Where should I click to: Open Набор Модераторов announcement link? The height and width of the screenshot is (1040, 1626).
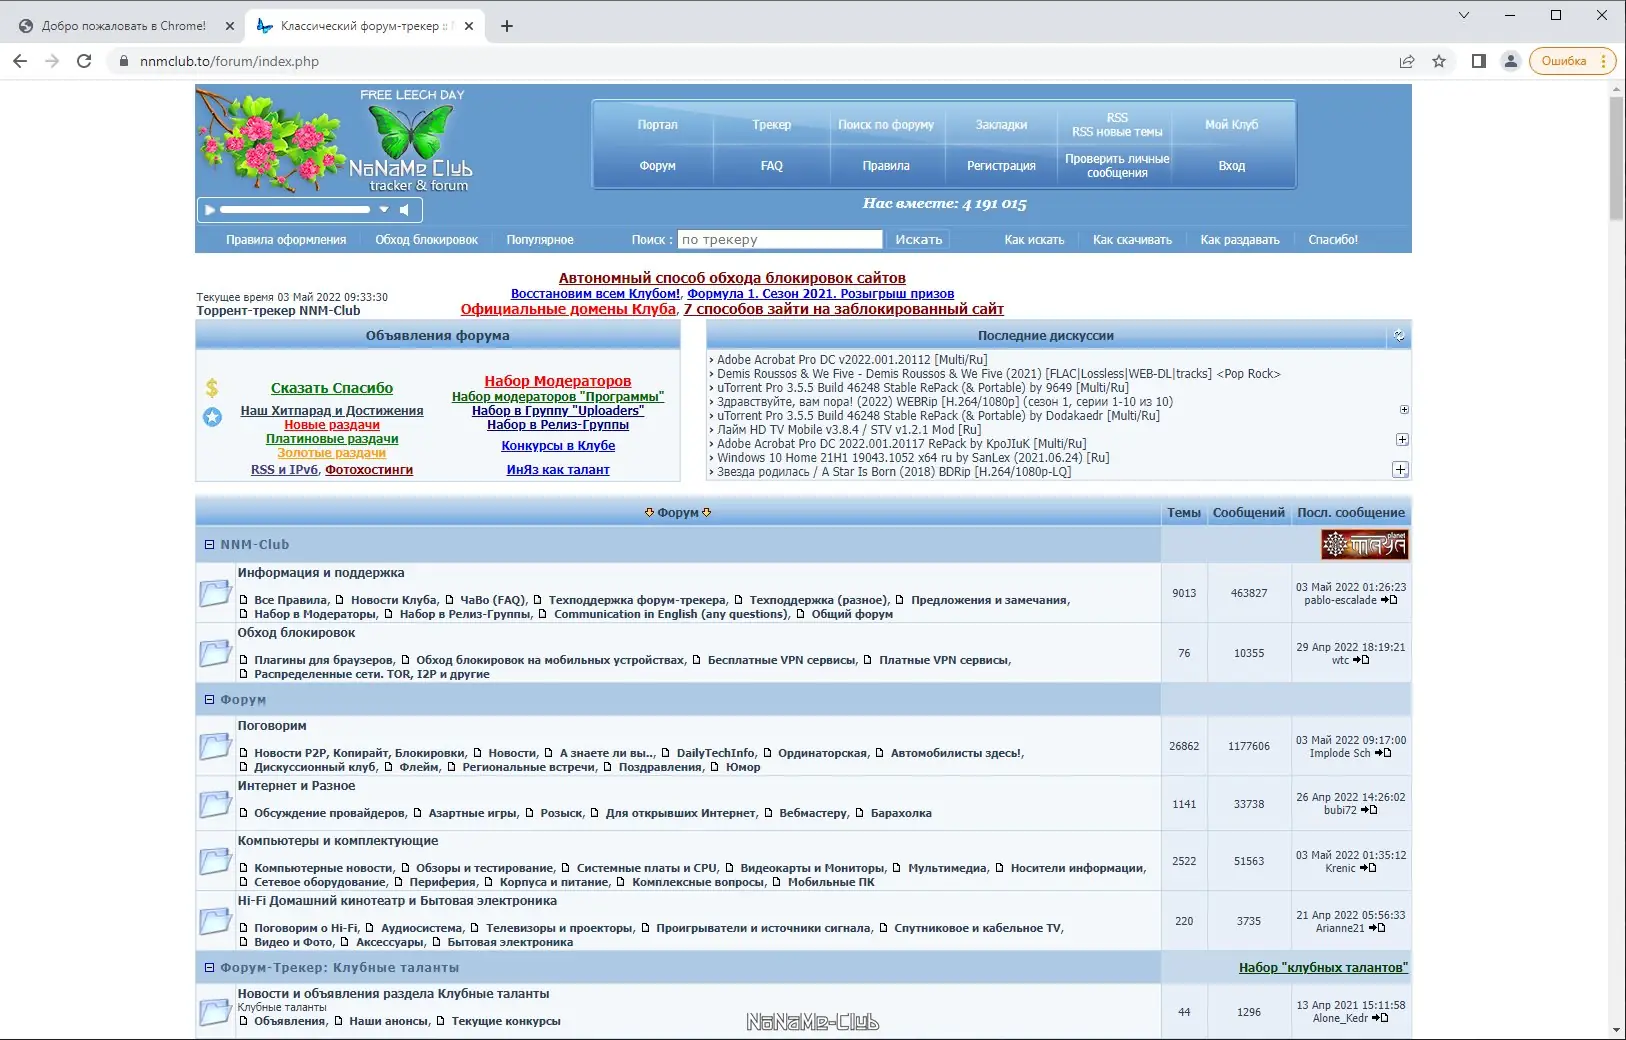click(x=558, y=381)
